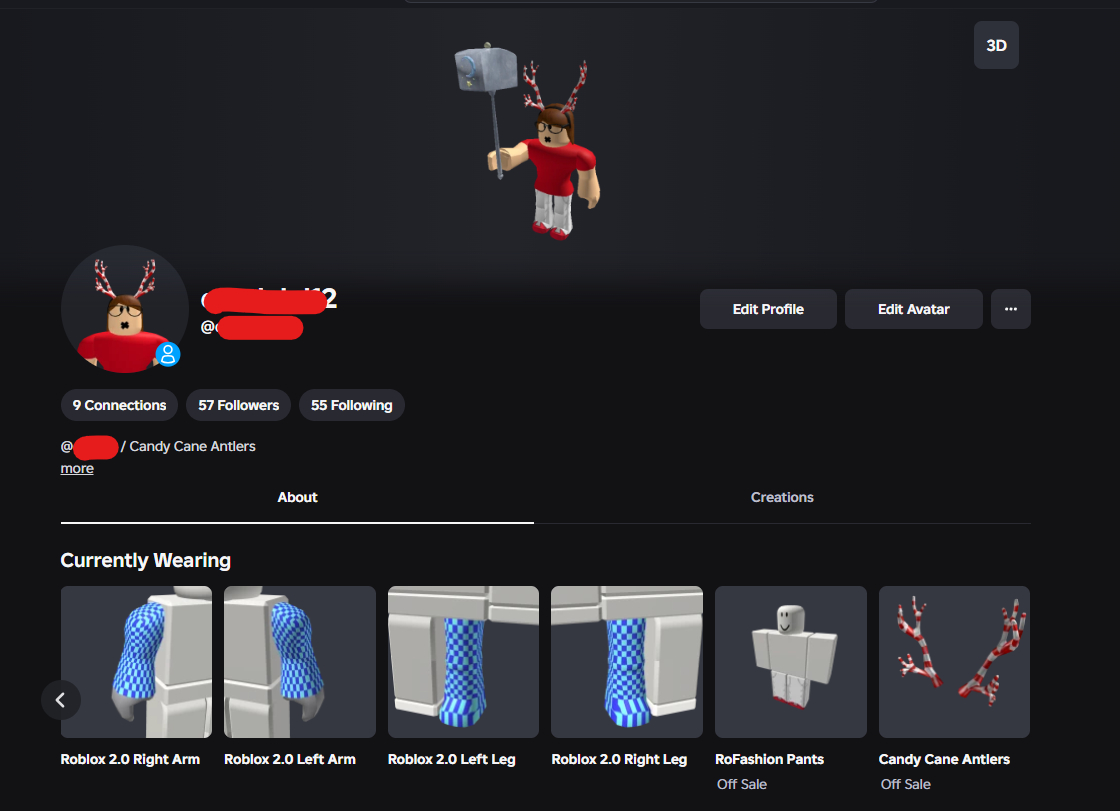Image resolution: width=1120 pixels, height=811 pixels.
Task: Click Off Sale under RoFashion Pants
Action: [x=742, y=785]
